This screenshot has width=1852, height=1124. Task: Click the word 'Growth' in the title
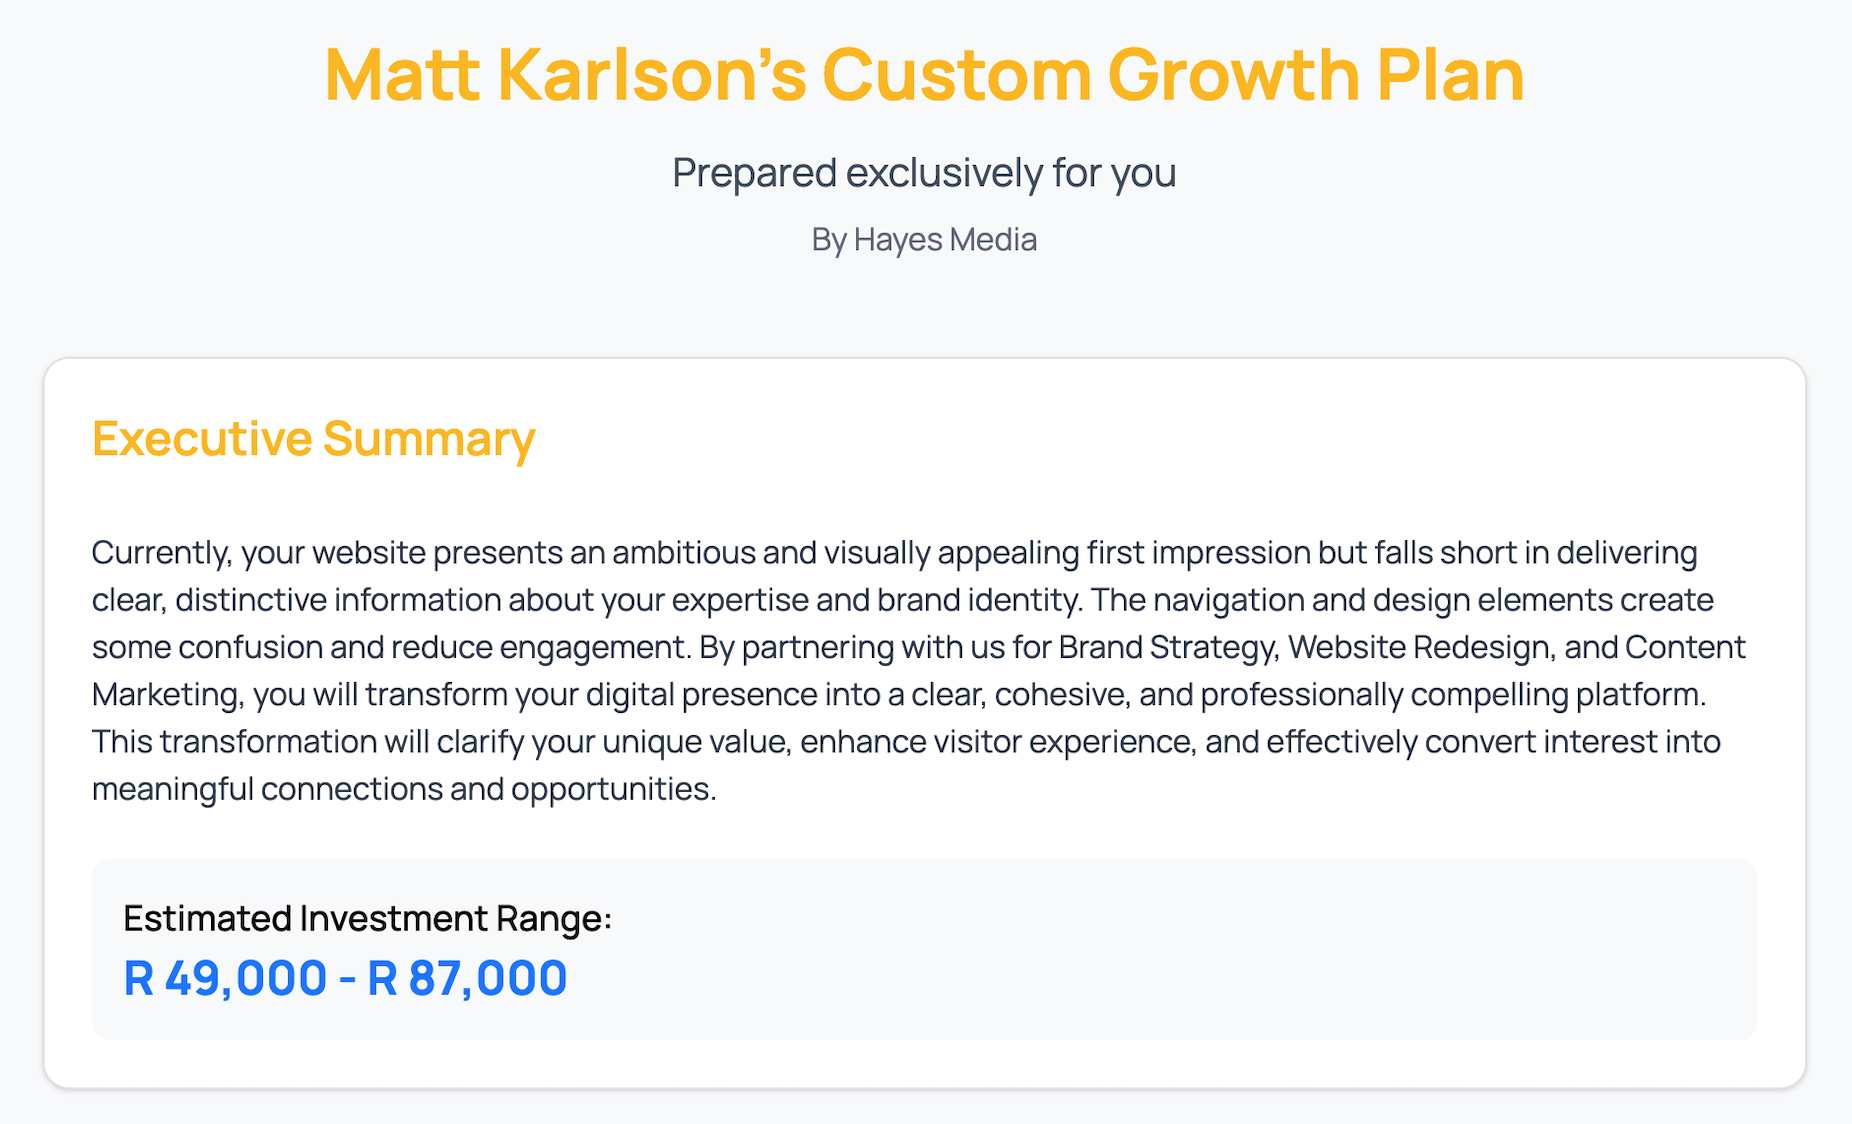click(x=1233, y=74)
